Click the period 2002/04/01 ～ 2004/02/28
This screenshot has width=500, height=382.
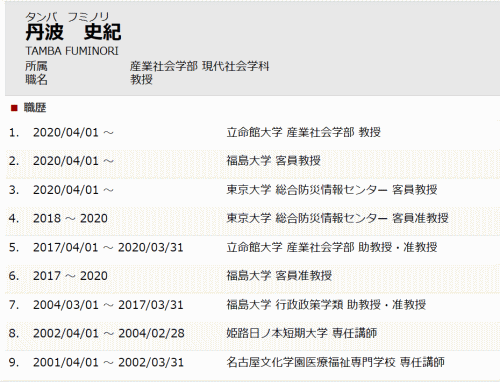tap(109, 333)
